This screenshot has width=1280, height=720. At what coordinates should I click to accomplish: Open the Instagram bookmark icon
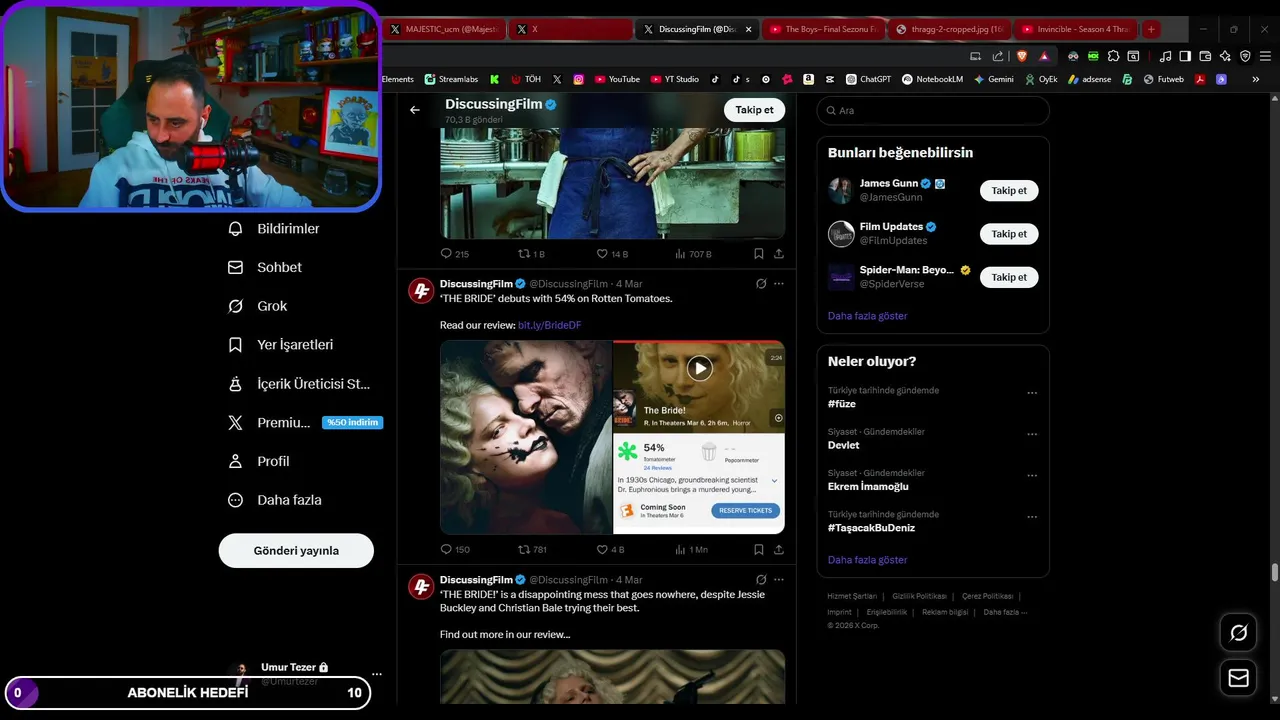point(579,79)
